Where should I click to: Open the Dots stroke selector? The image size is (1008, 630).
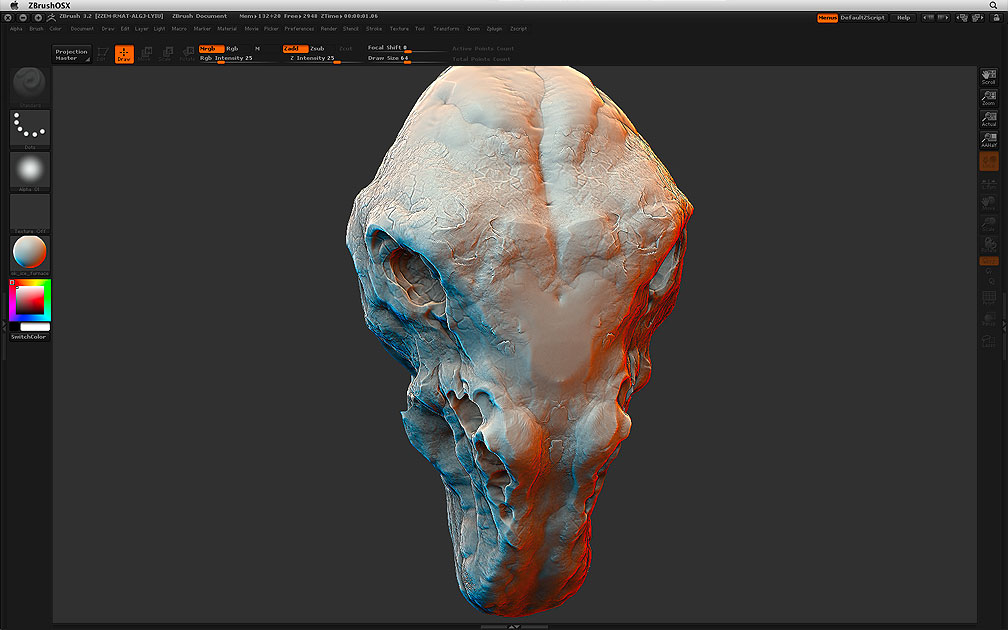click(x=30, y=129)
